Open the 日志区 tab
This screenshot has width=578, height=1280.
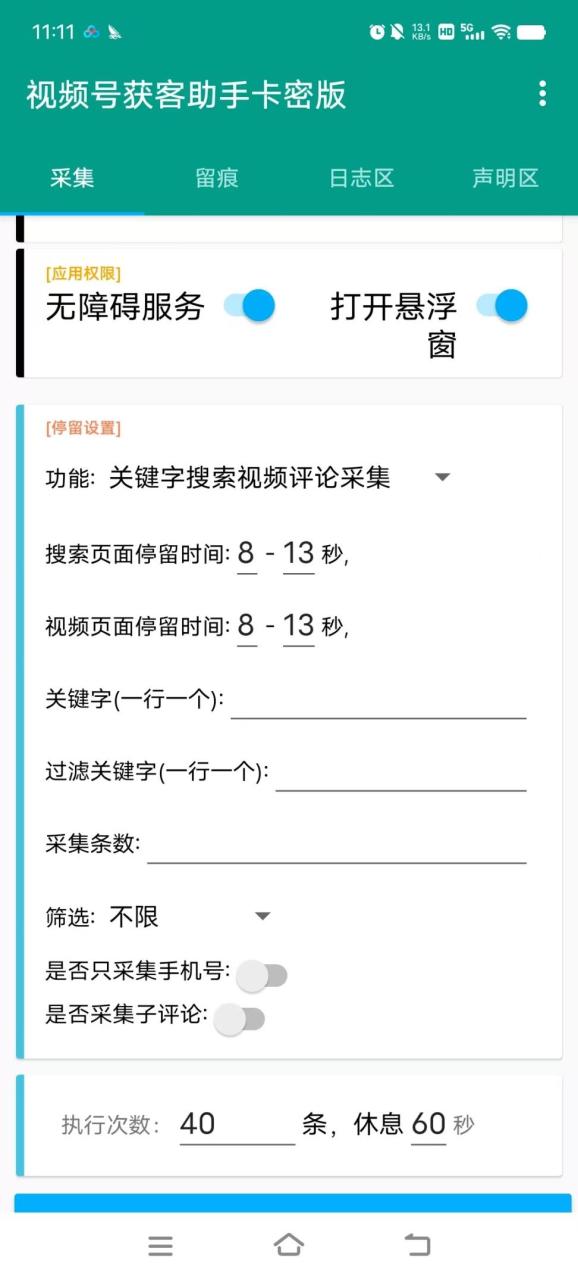tap(361, 178)
